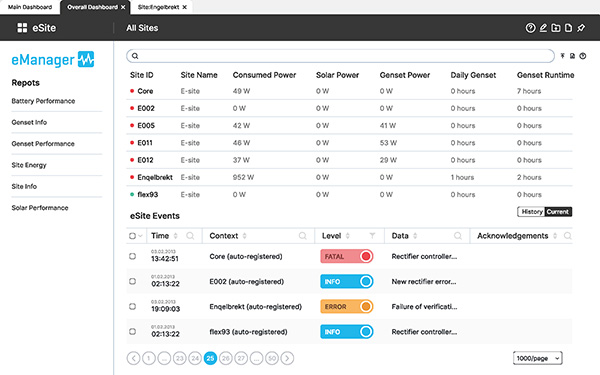
Task: Pin the dashboard with pushpin icon
Action: pyautogui.click(x=581, y=28)
